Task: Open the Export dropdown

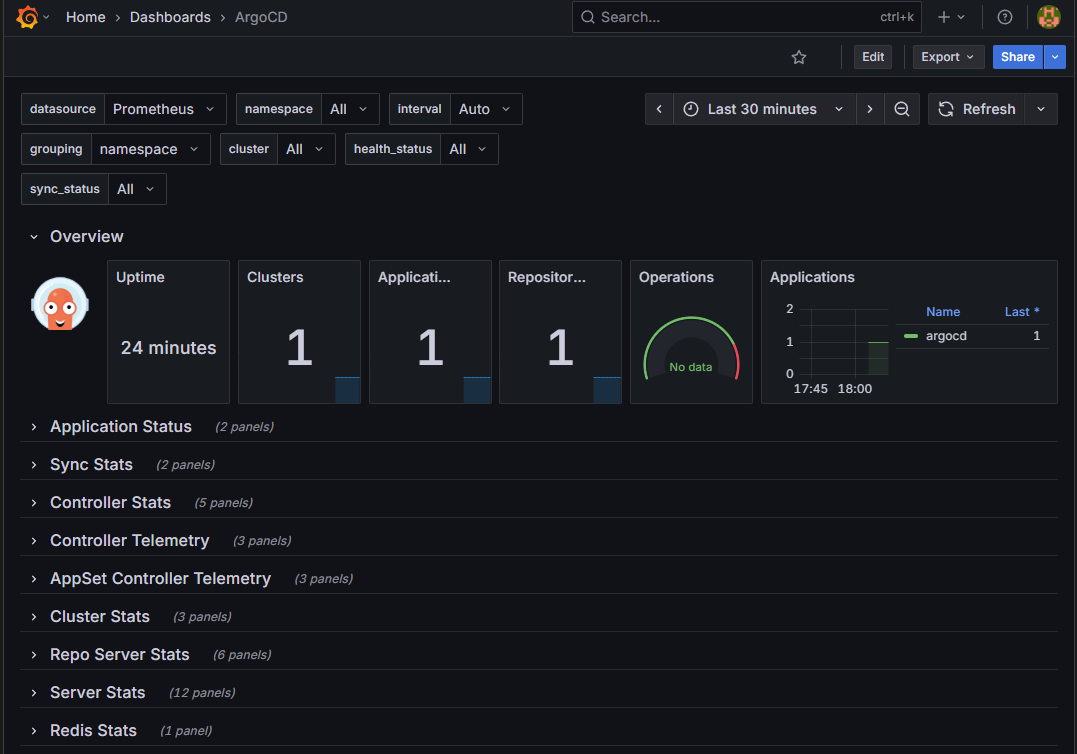Action: click(x=948, y=57)
